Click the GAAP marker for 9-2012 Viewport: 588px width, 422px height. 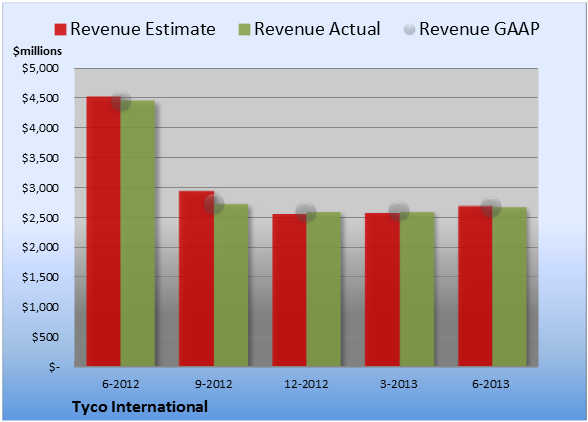point(214,204)
